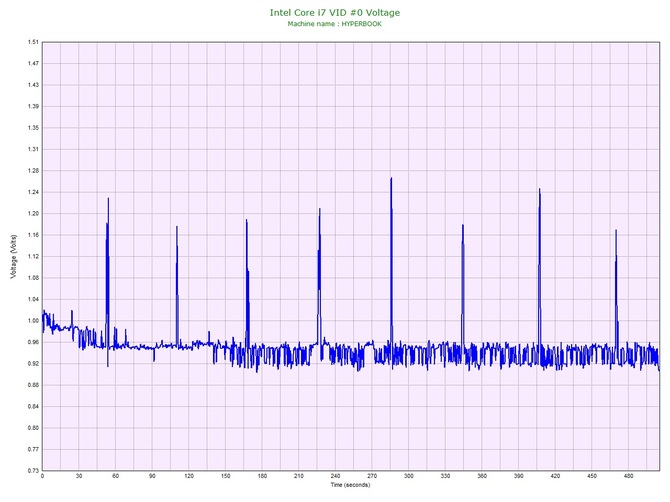Click the 30 seconds time axis label
Image resolution: width=670 pixels, height=502 pixels.
tap(79, 476)
